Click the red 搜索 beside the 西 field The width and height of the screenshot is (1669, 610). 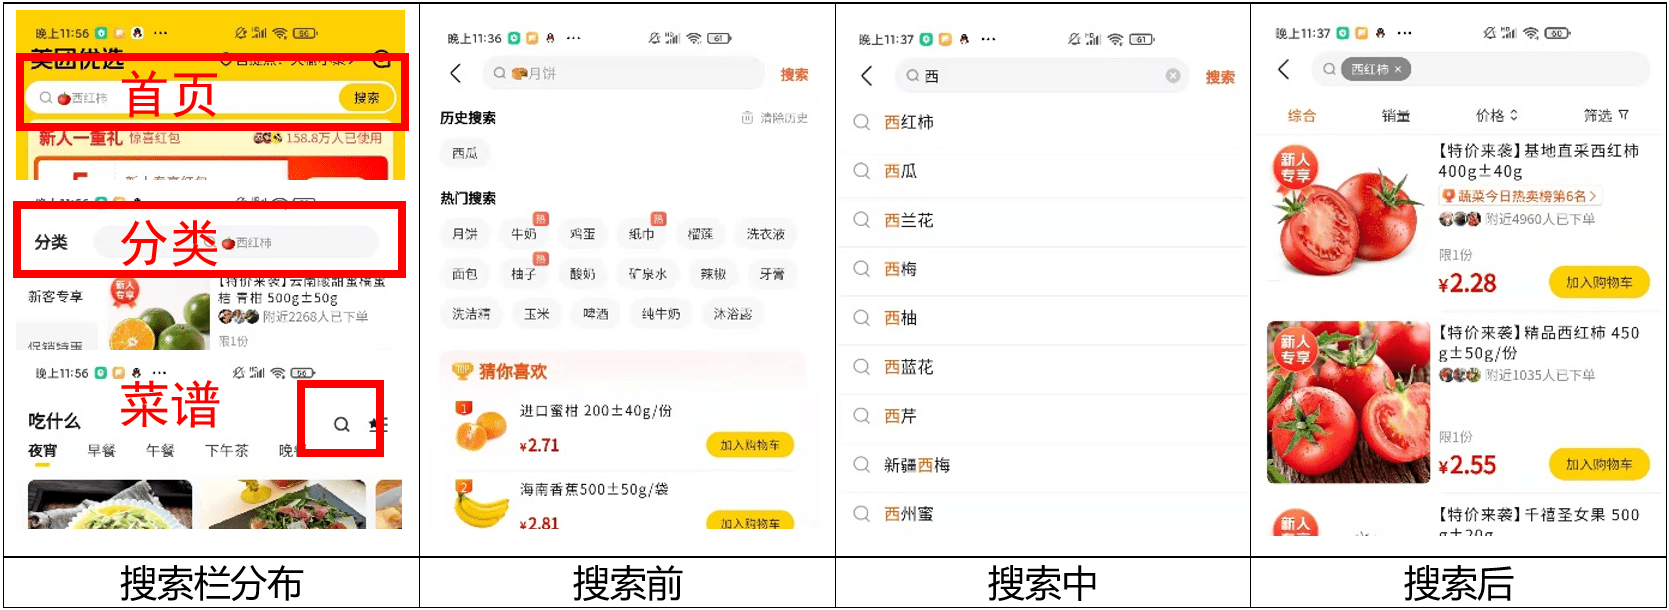pos(1220,77)
